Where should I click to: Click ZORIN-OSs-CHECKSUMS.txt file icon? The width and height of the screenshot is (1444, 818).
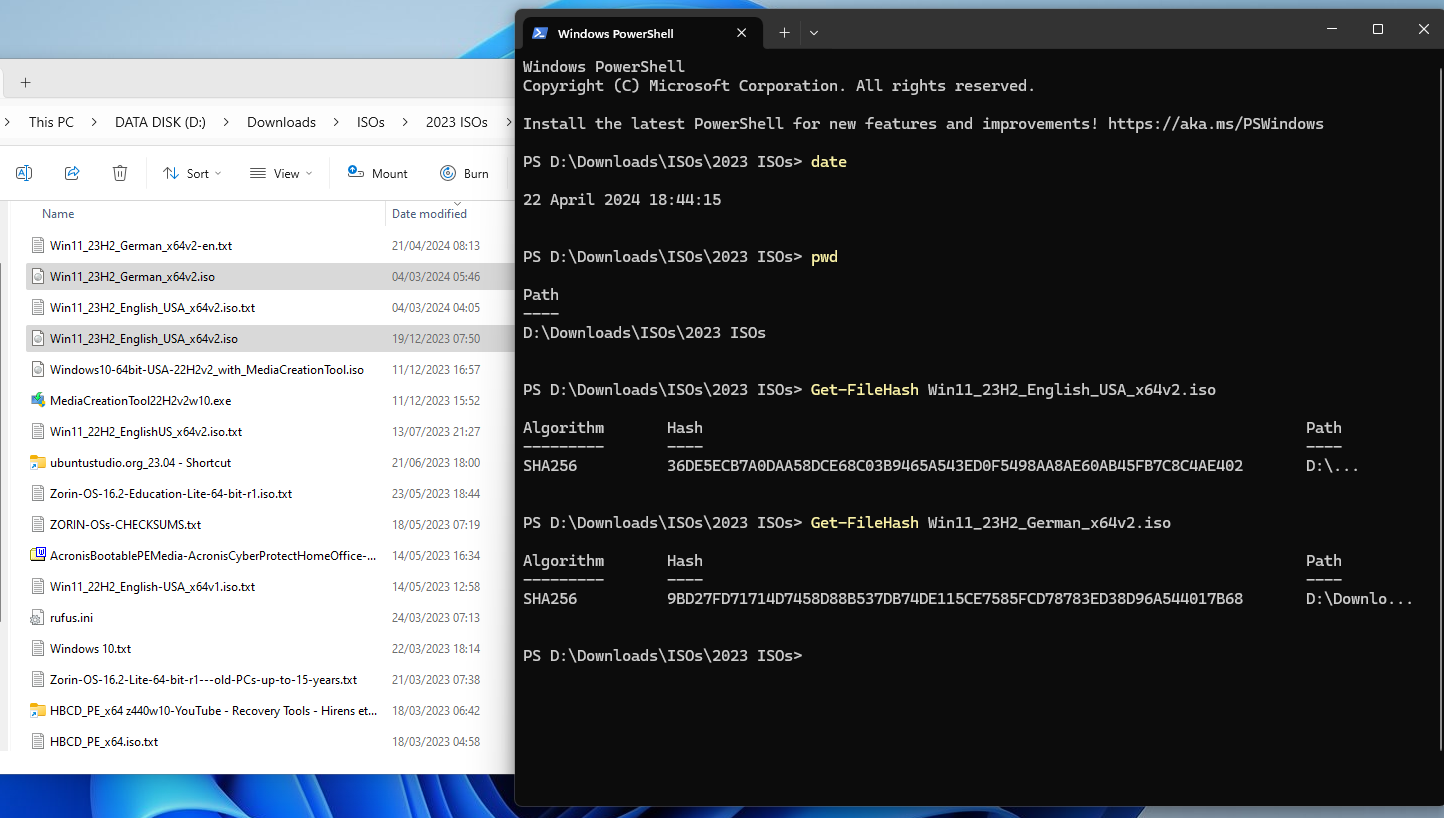38,524
